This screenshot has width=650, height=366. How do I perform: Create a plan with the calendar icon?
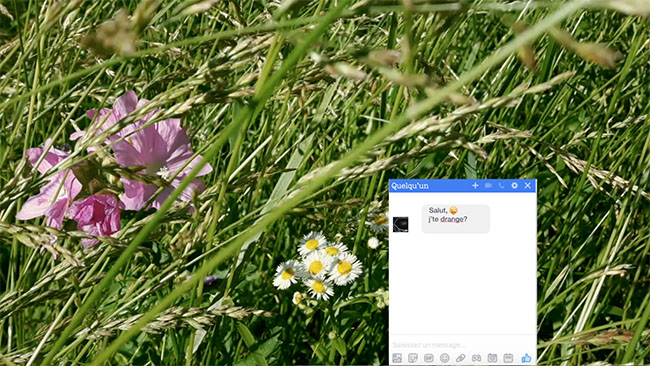(x=508, y=358)
